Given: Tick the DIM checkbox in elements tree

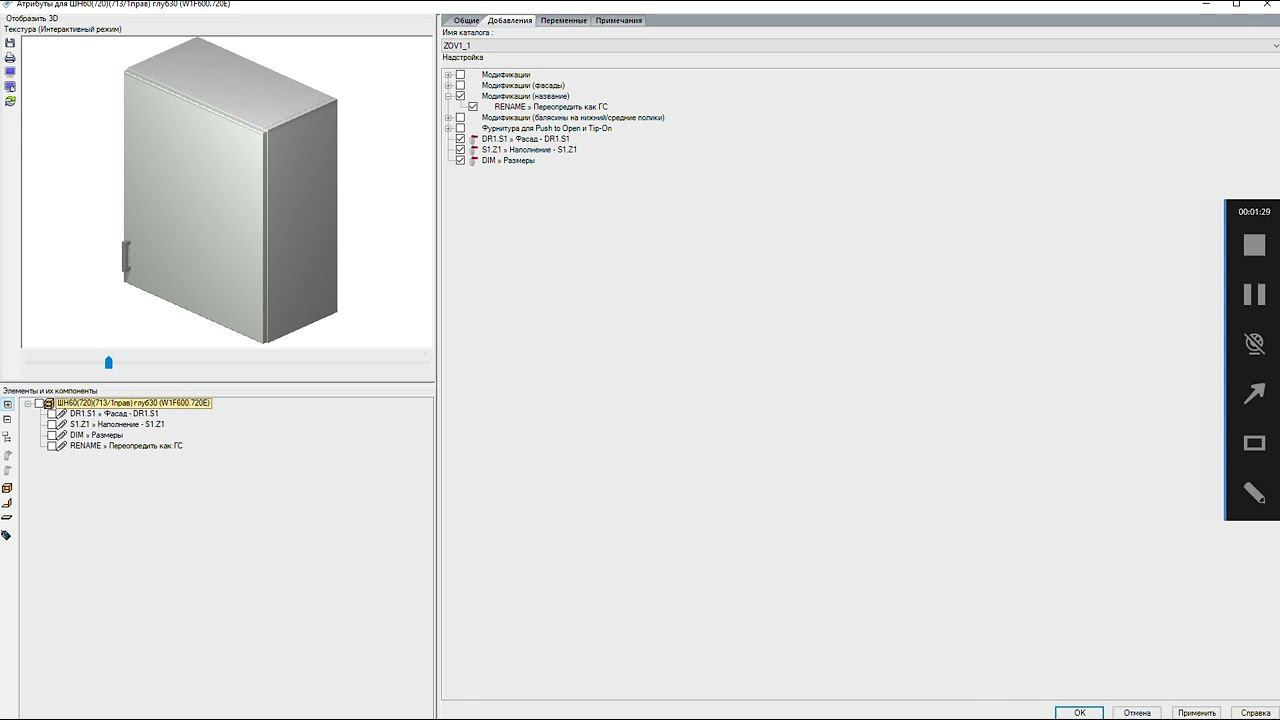Looking at the screenshot, I should pyautogui.click(x=52, y=435).
